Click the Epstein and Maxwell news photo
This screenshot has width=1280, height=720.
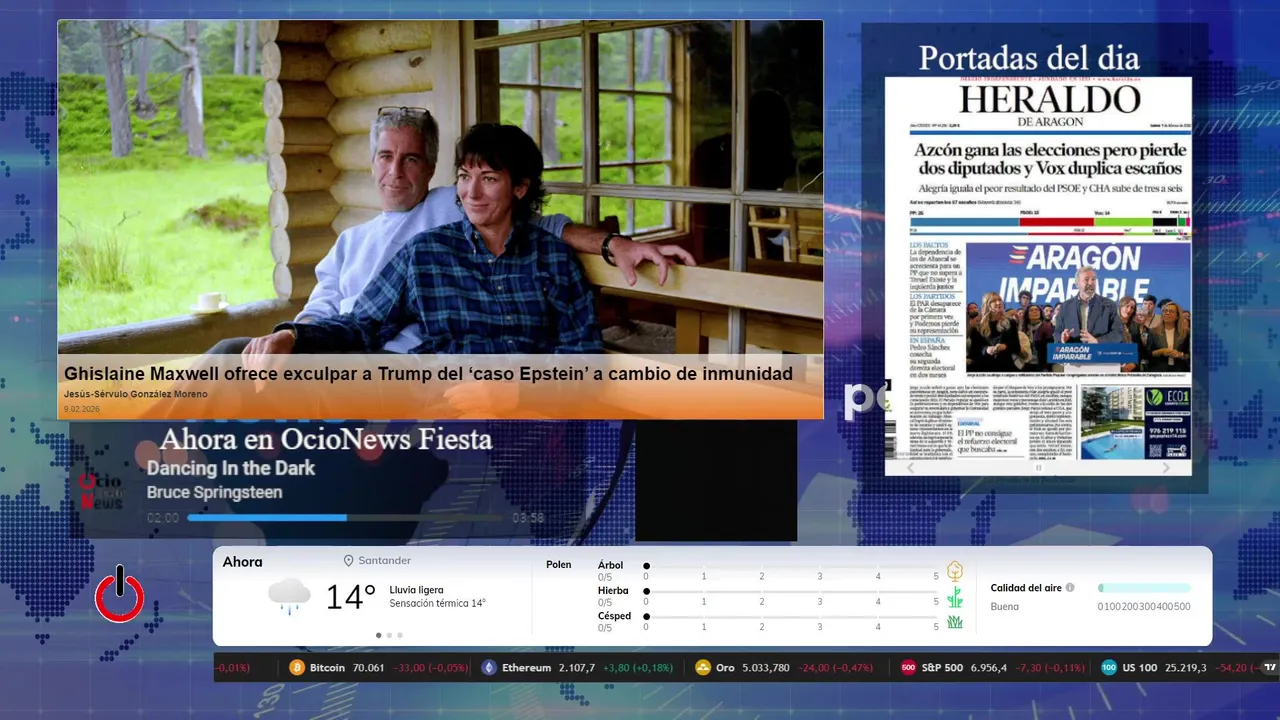point(440,188)
